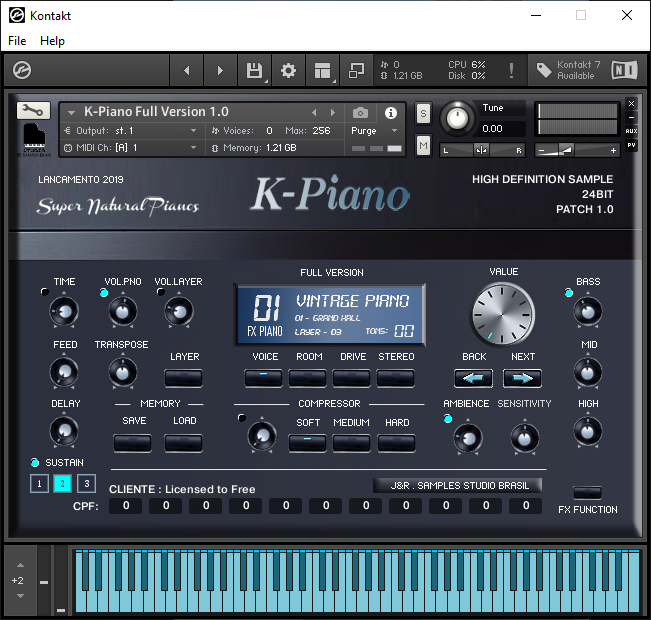The width and height of the screenshot is (651, 620).
Task: Click J&R . SAMPLES STUDIO BRASIL button
Action: coord(458,485)
